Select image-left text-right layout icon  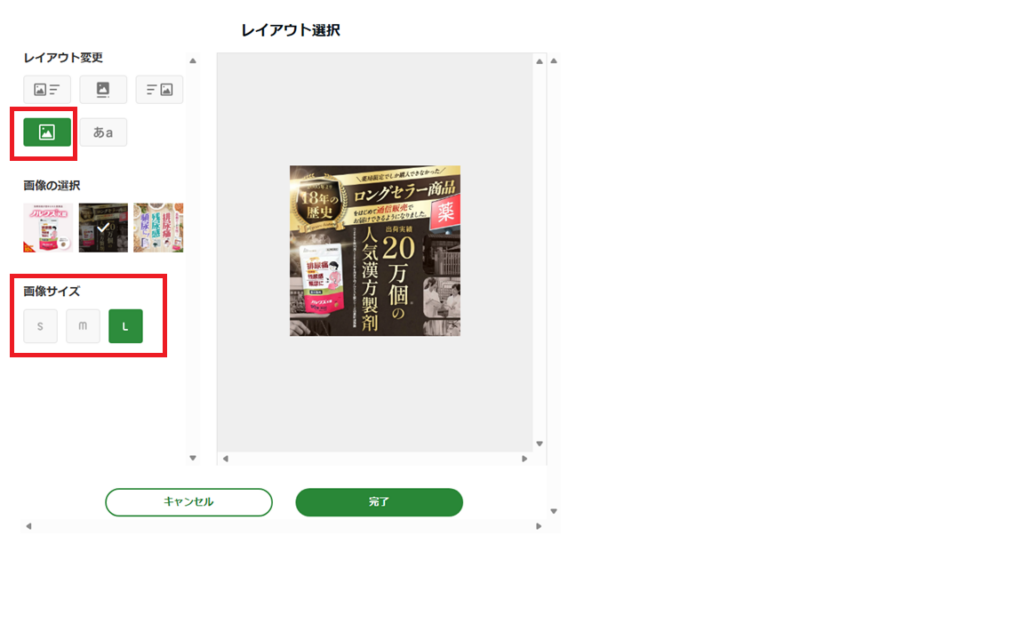47,89
